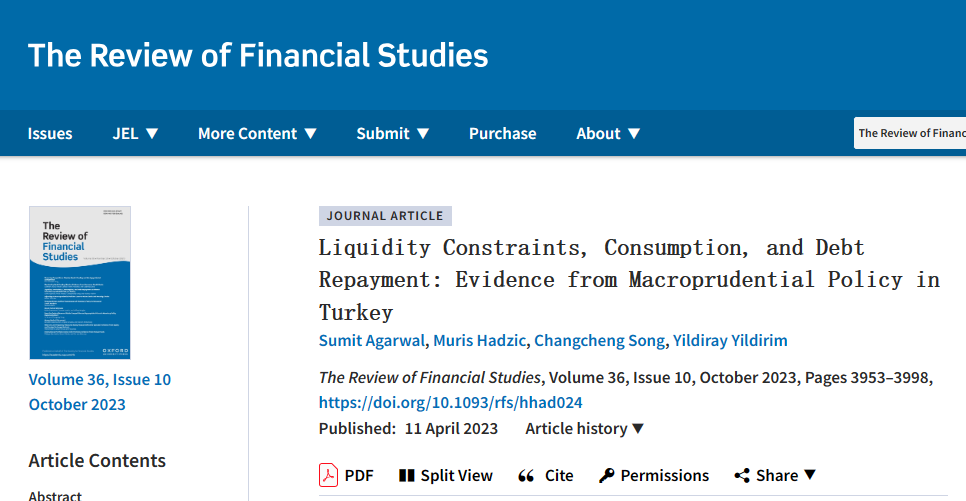The height and width of the screenshot is (501, 966).
Task: Click the journal cover thumbnail
Action: coord(80,283)
